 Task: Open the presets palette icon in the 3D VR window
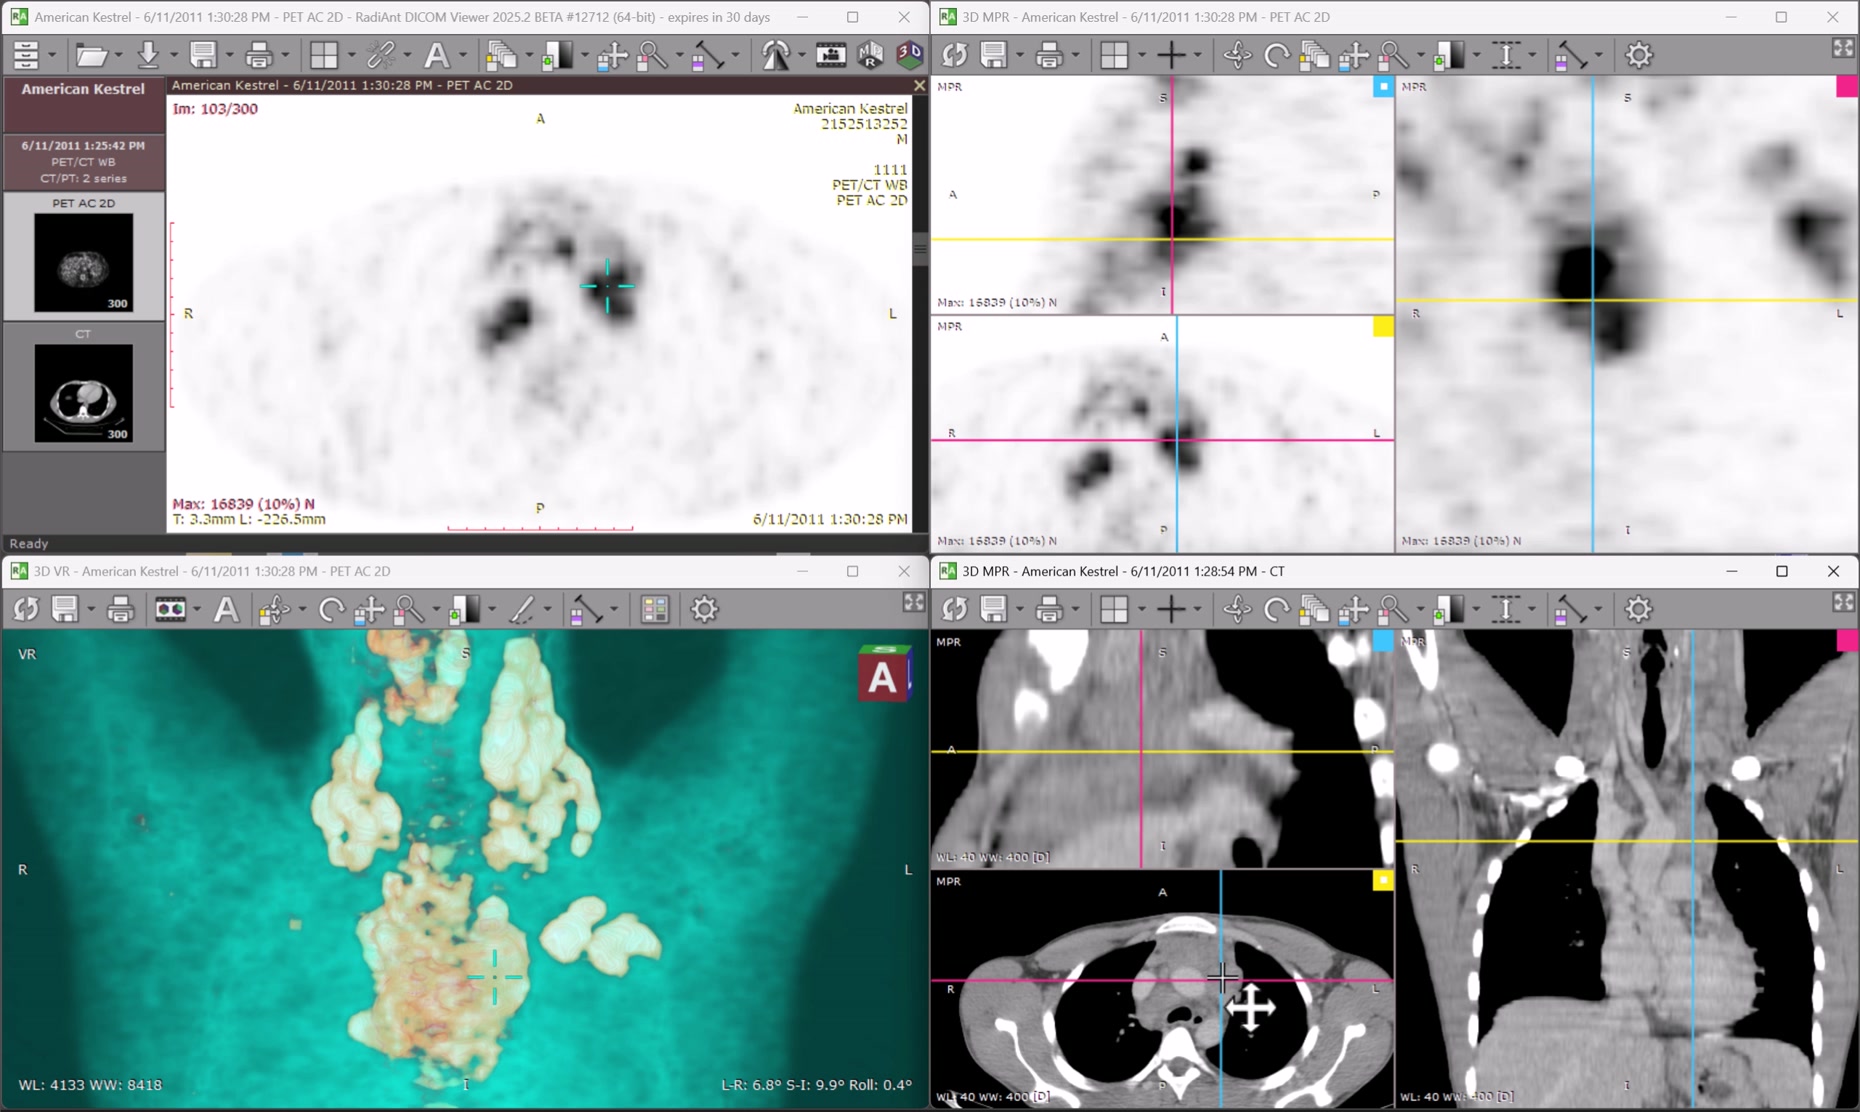[654, 609]
